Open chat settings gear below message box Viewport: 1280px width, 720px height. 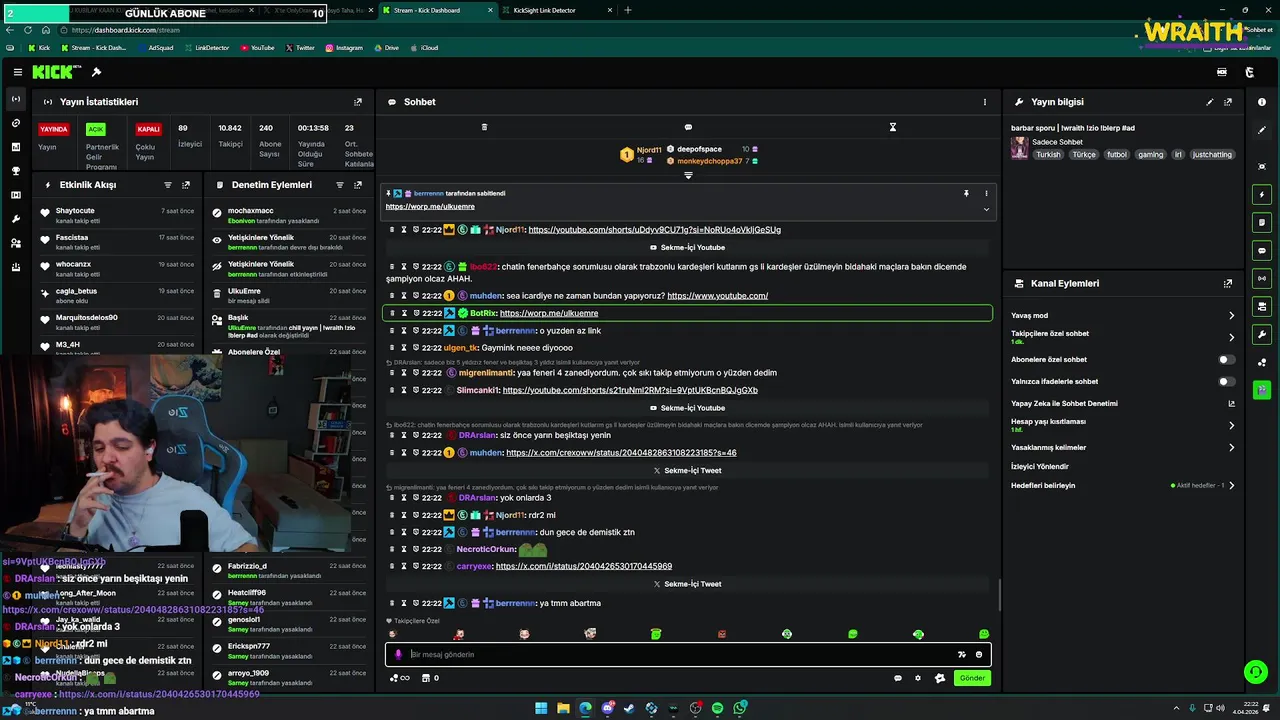tap(918, 678)
